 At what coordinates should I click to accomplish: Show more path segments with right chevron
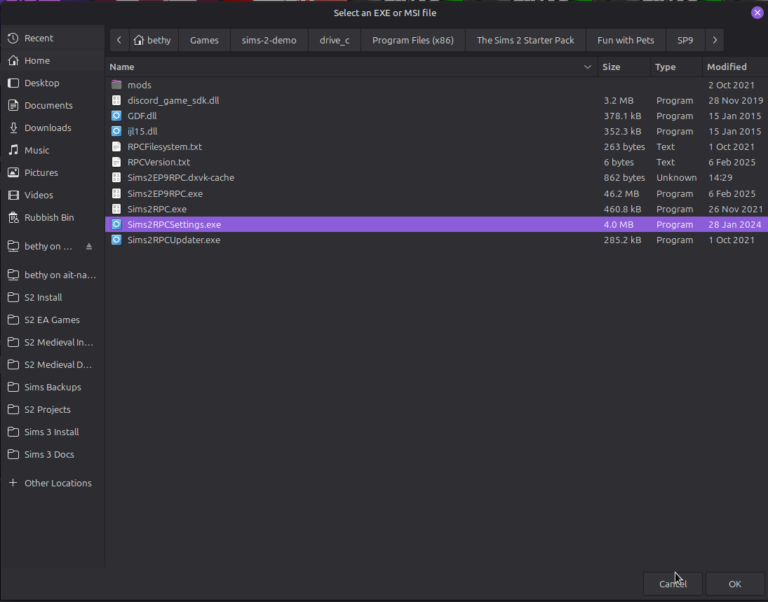(x=715, y=40)
